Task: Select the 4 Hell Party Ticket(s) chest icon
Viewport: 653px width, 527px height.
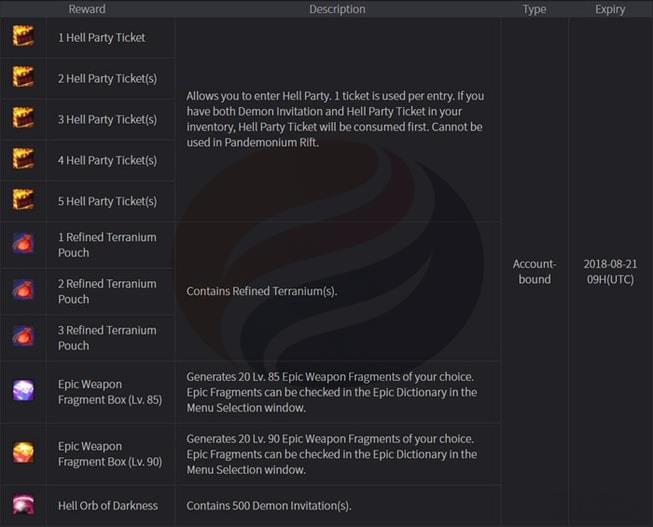Action: tap(23, 160)
